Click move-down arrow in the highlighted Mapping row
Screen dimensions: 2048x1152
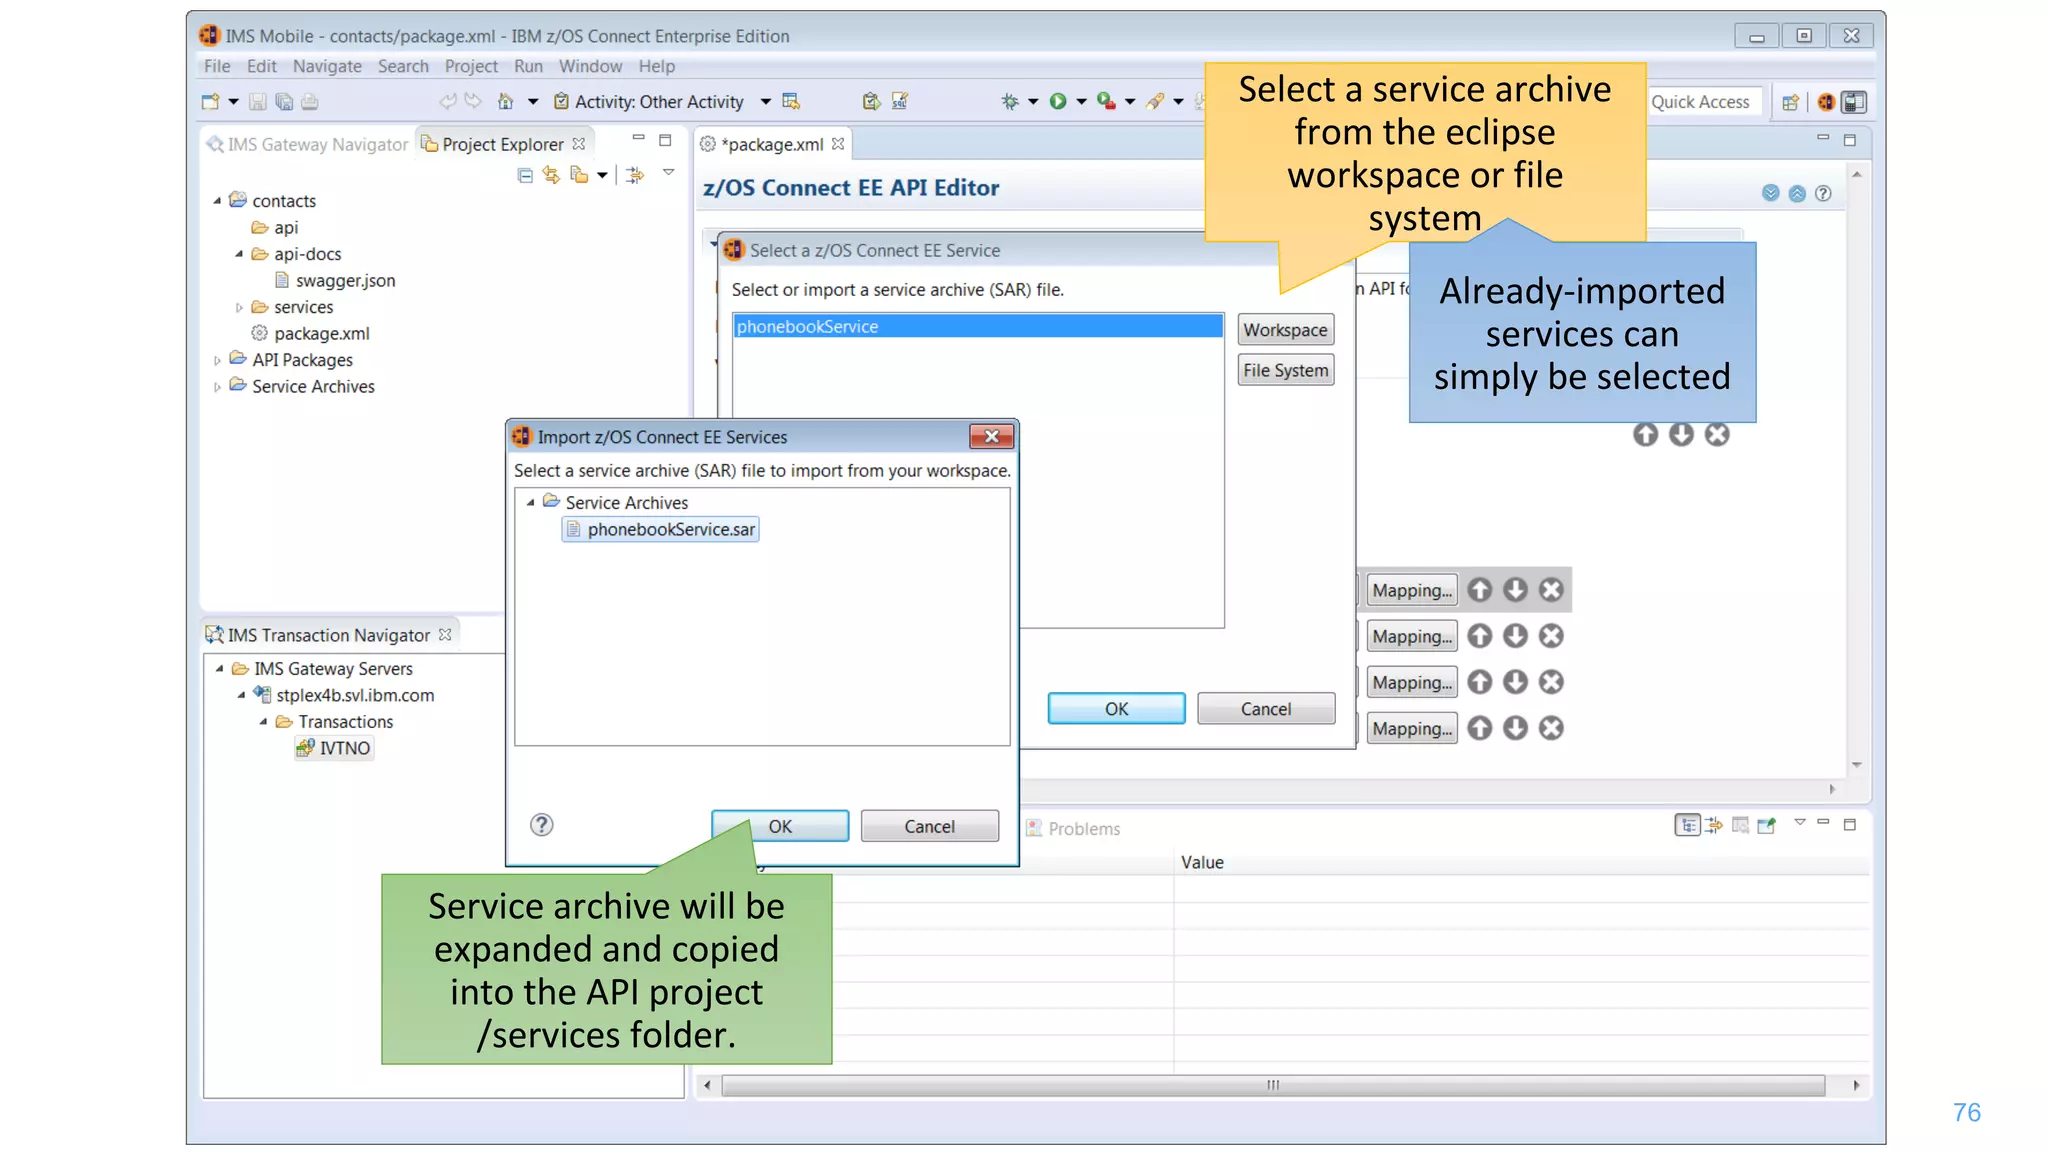click(1516, 590)
